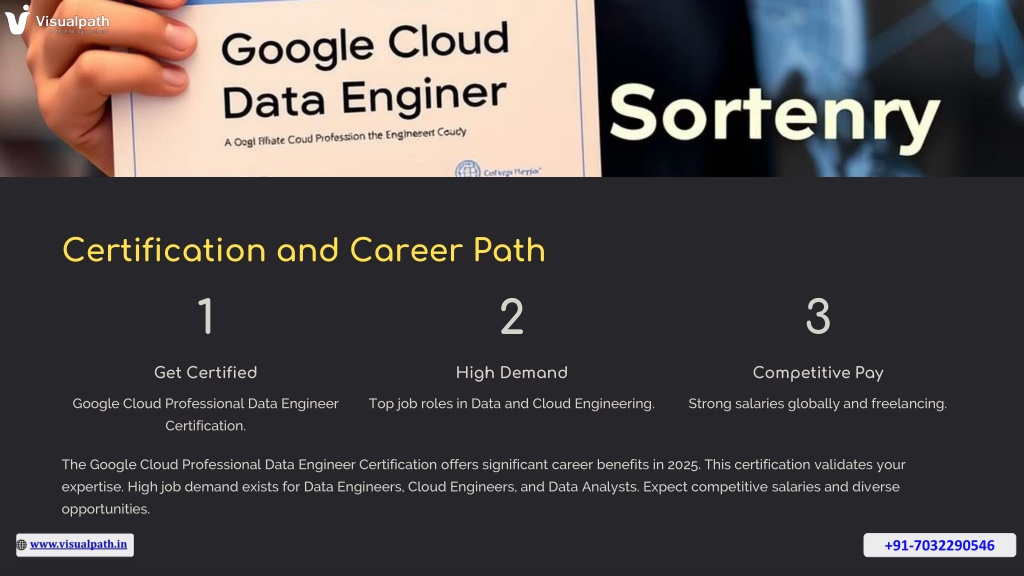Image resolution: width=1024 pixels, height=576 pixels.
Task: Click the Google Cloud Professional Data Engineer Certification description
Action: click(x=206, y=414)
